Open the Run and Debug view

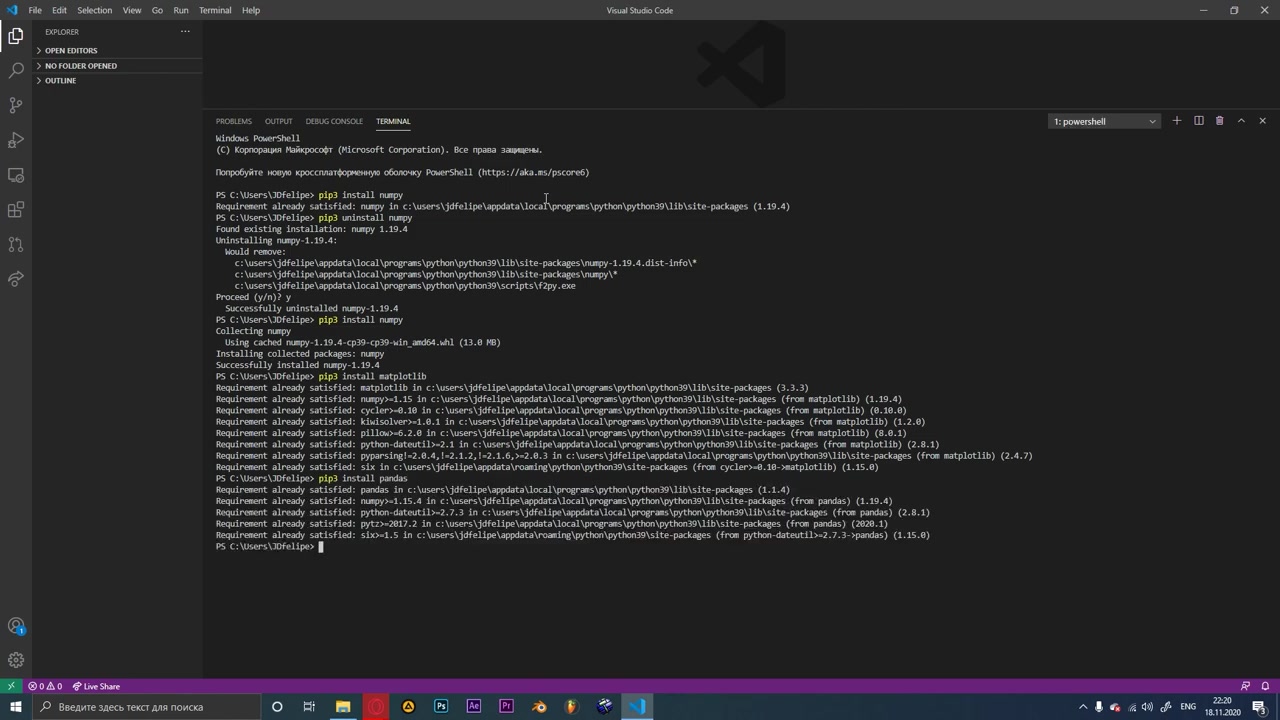pyautogui.click(x=16, y=140)
